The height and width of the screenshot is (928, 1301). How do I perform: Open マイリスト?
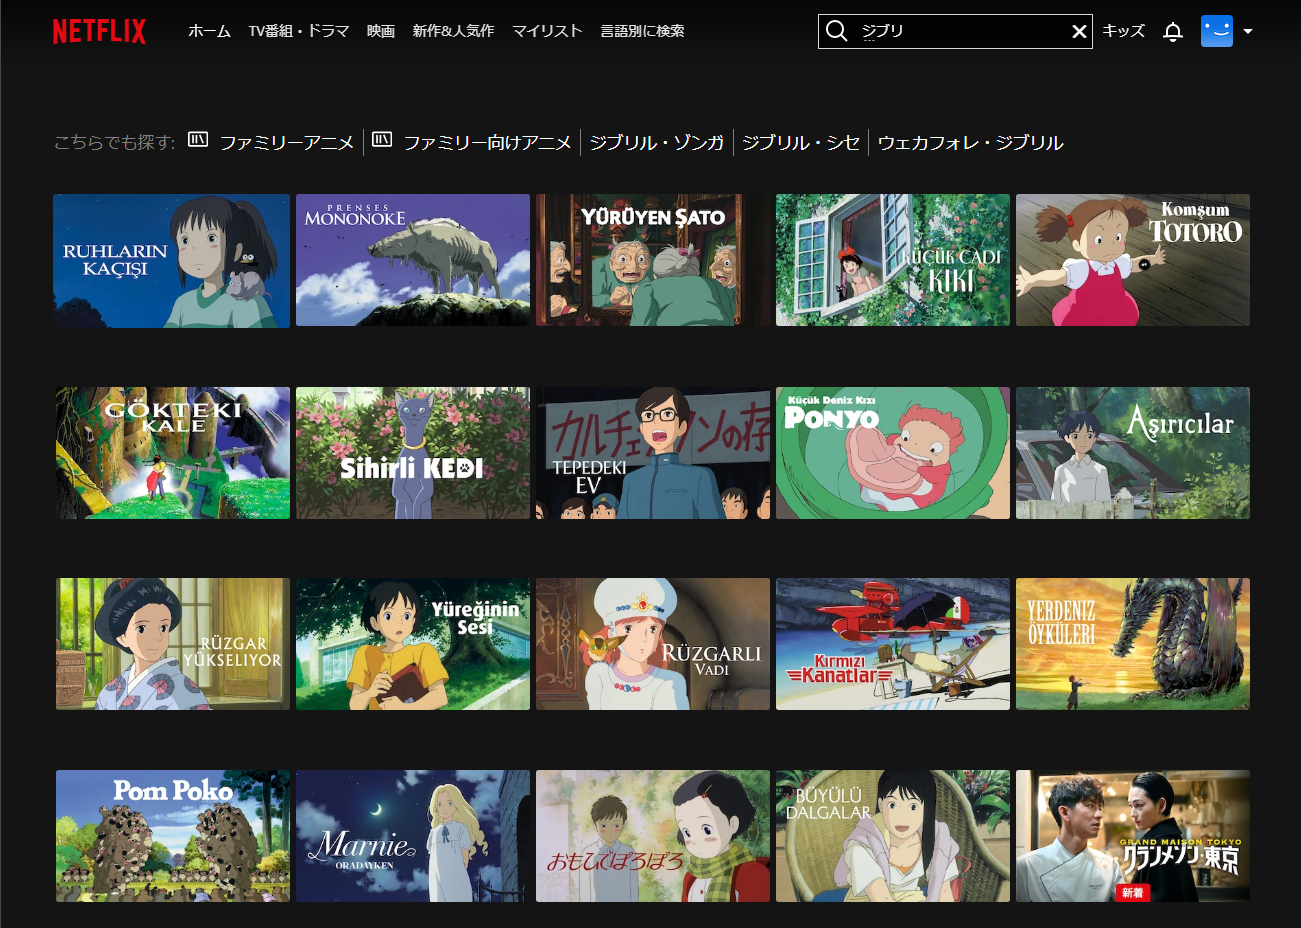click(547, 31)
